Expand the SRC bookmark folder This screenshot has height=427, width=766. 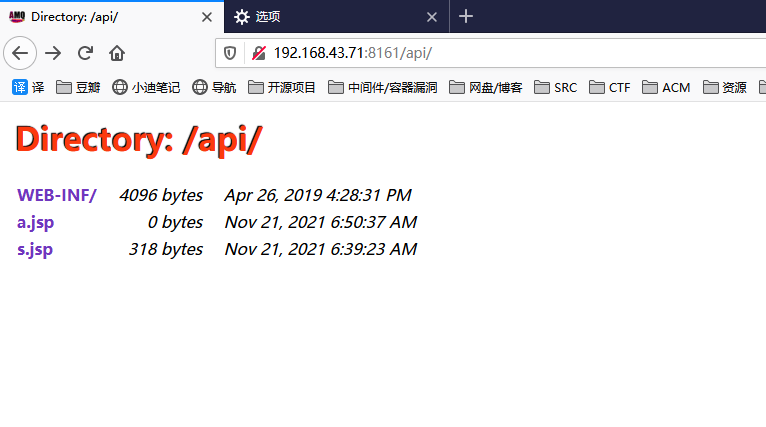[x=555, y=87]
